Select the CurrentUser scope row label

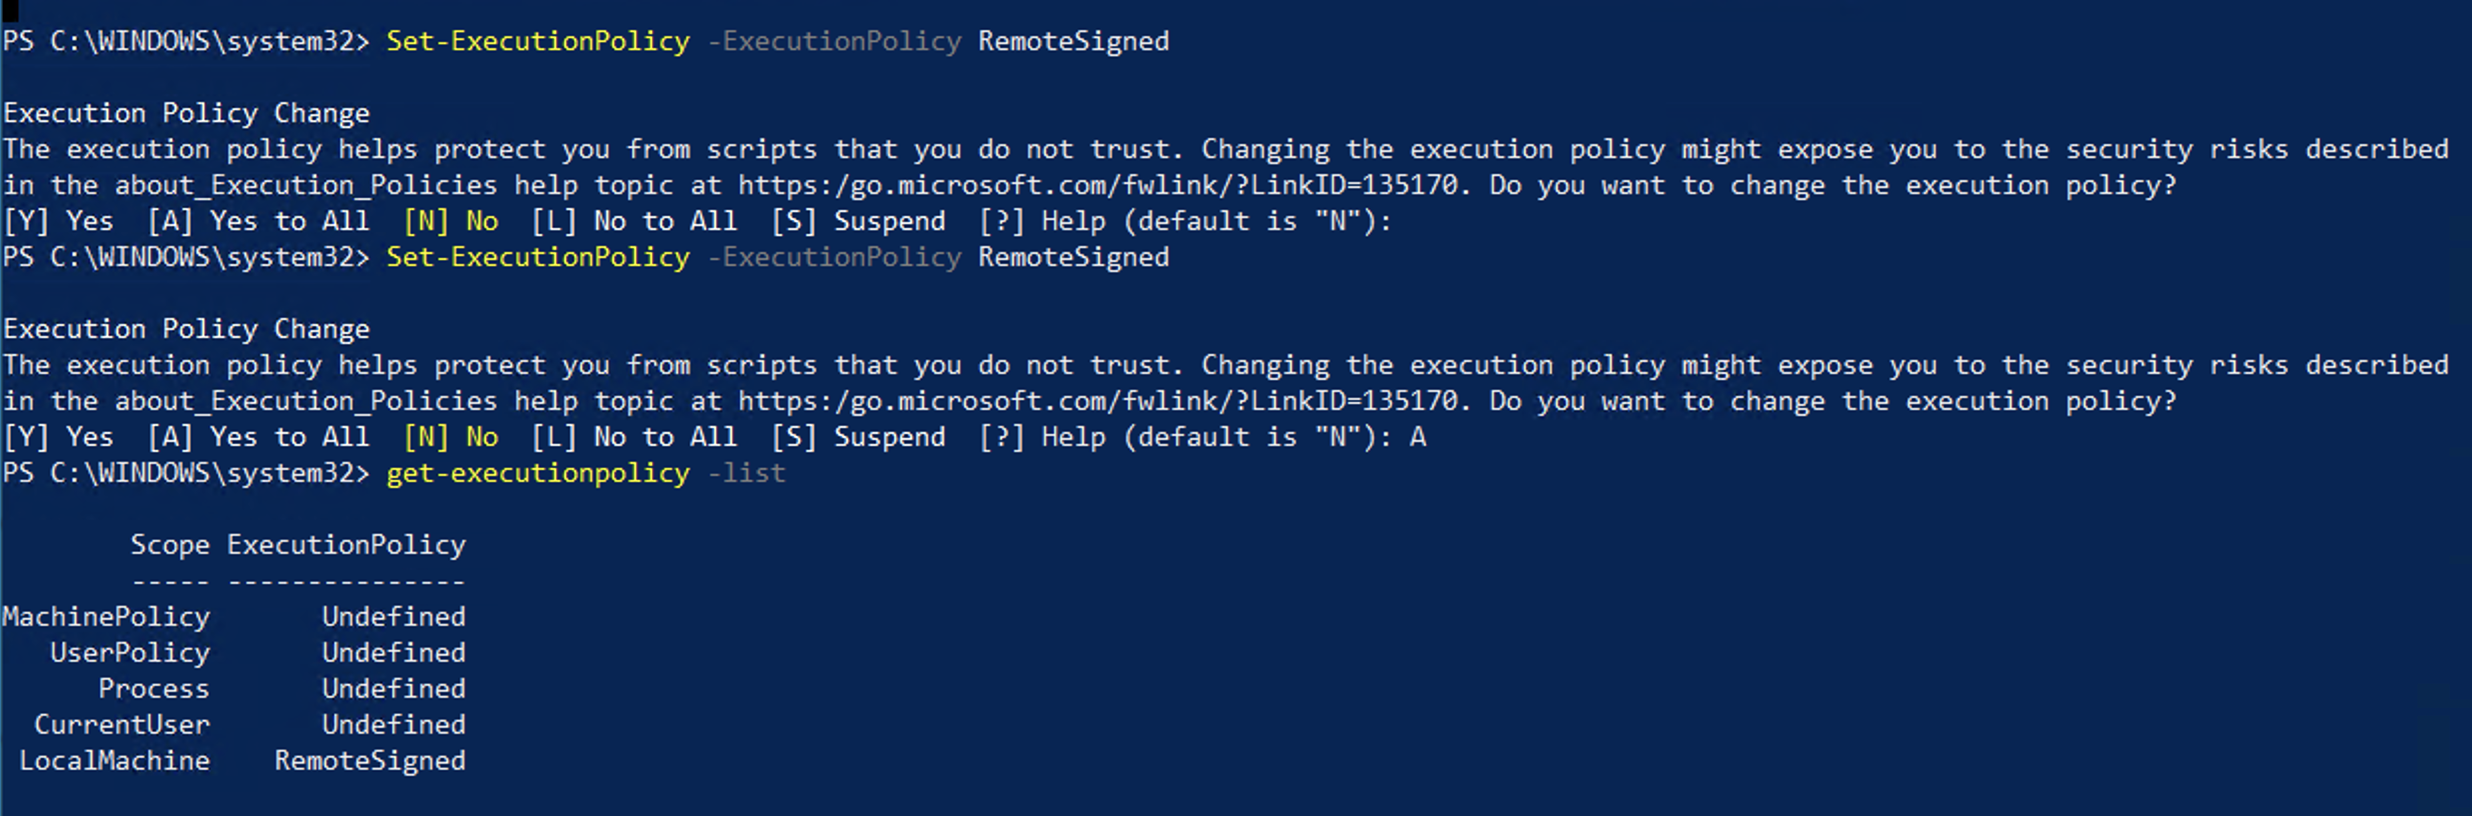tap(122, 725)
